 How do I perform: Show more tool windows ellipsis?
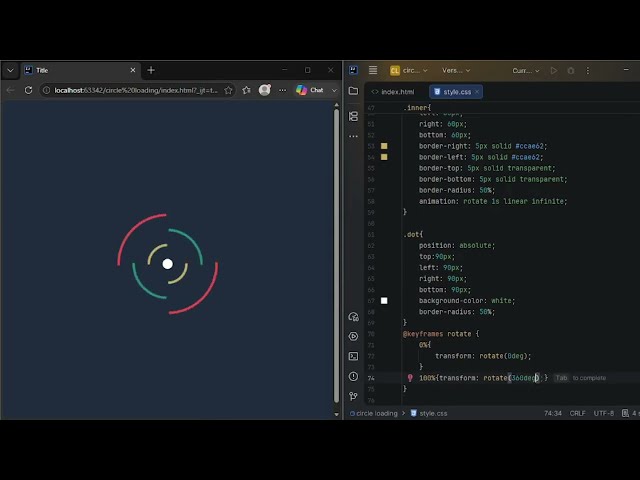coord(353,136)
